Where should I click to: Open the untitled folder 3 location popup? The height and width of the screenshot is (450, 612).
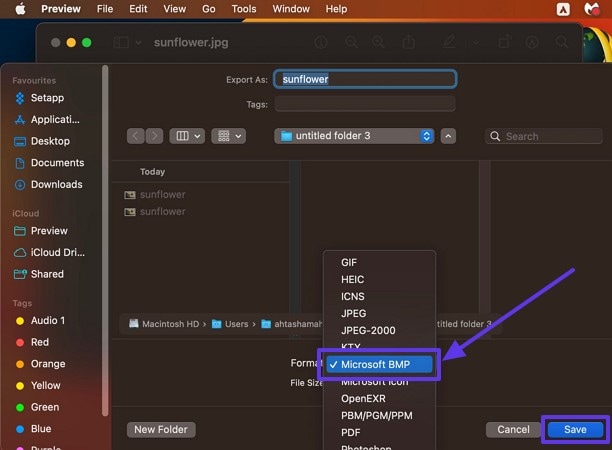[x=354, y=136]
